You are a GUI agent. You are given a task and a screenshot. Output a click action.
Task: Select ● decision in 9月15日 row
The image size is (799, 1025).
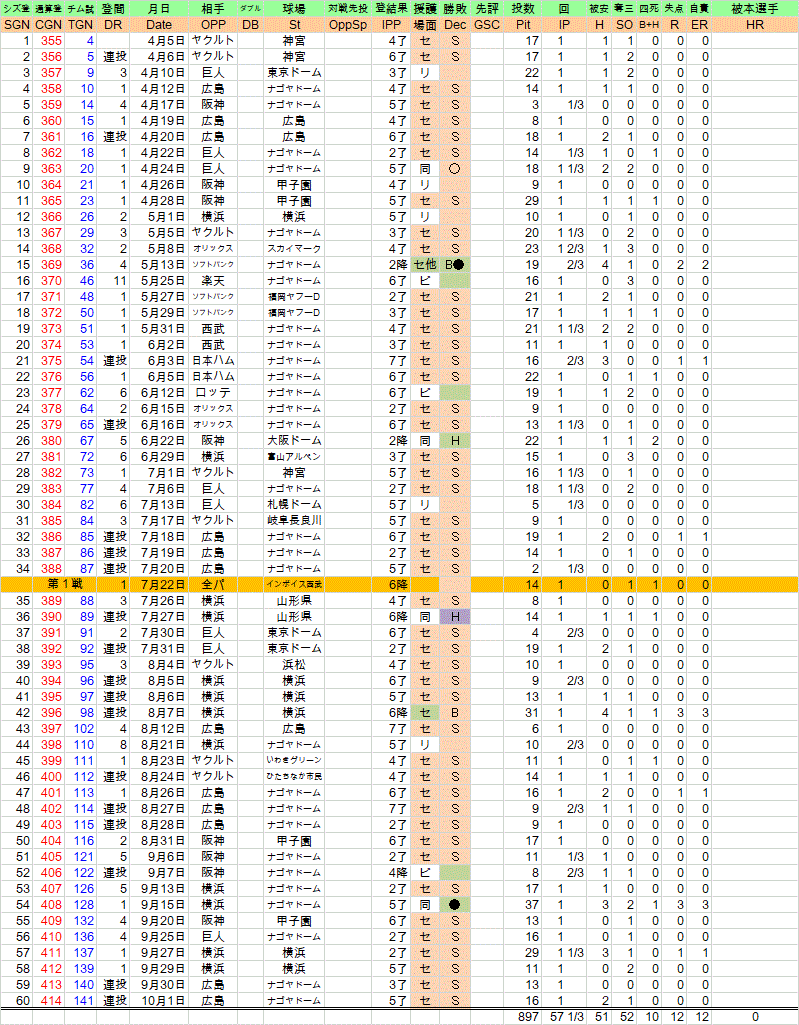[x=455, y=905]
